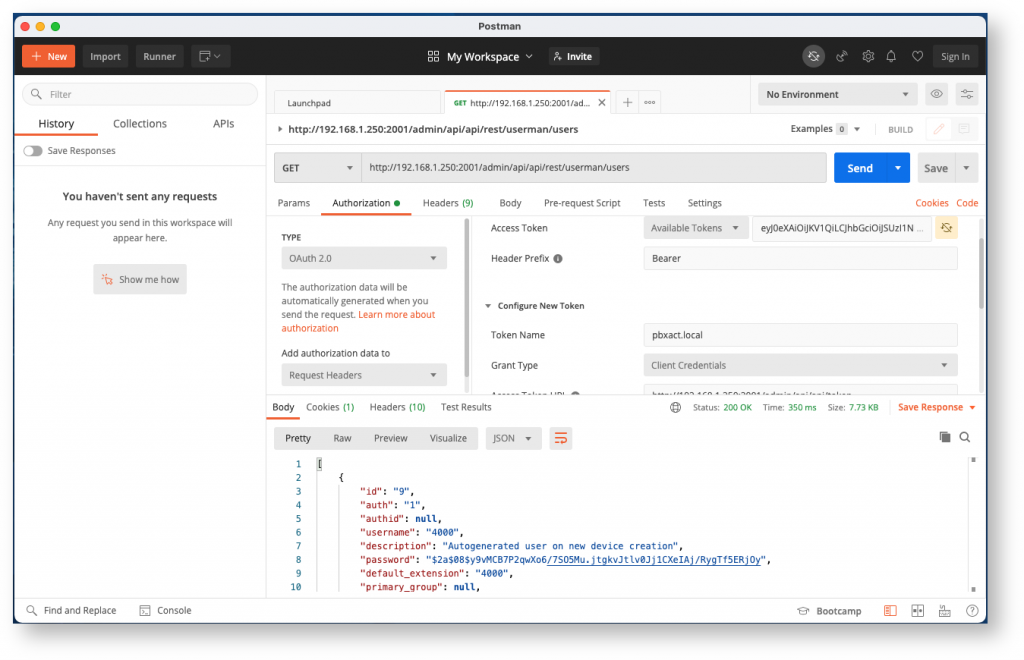Click the Invite button
Image resolution: width=1024 pixels, height=660 pixels.
tap(573, 57)
